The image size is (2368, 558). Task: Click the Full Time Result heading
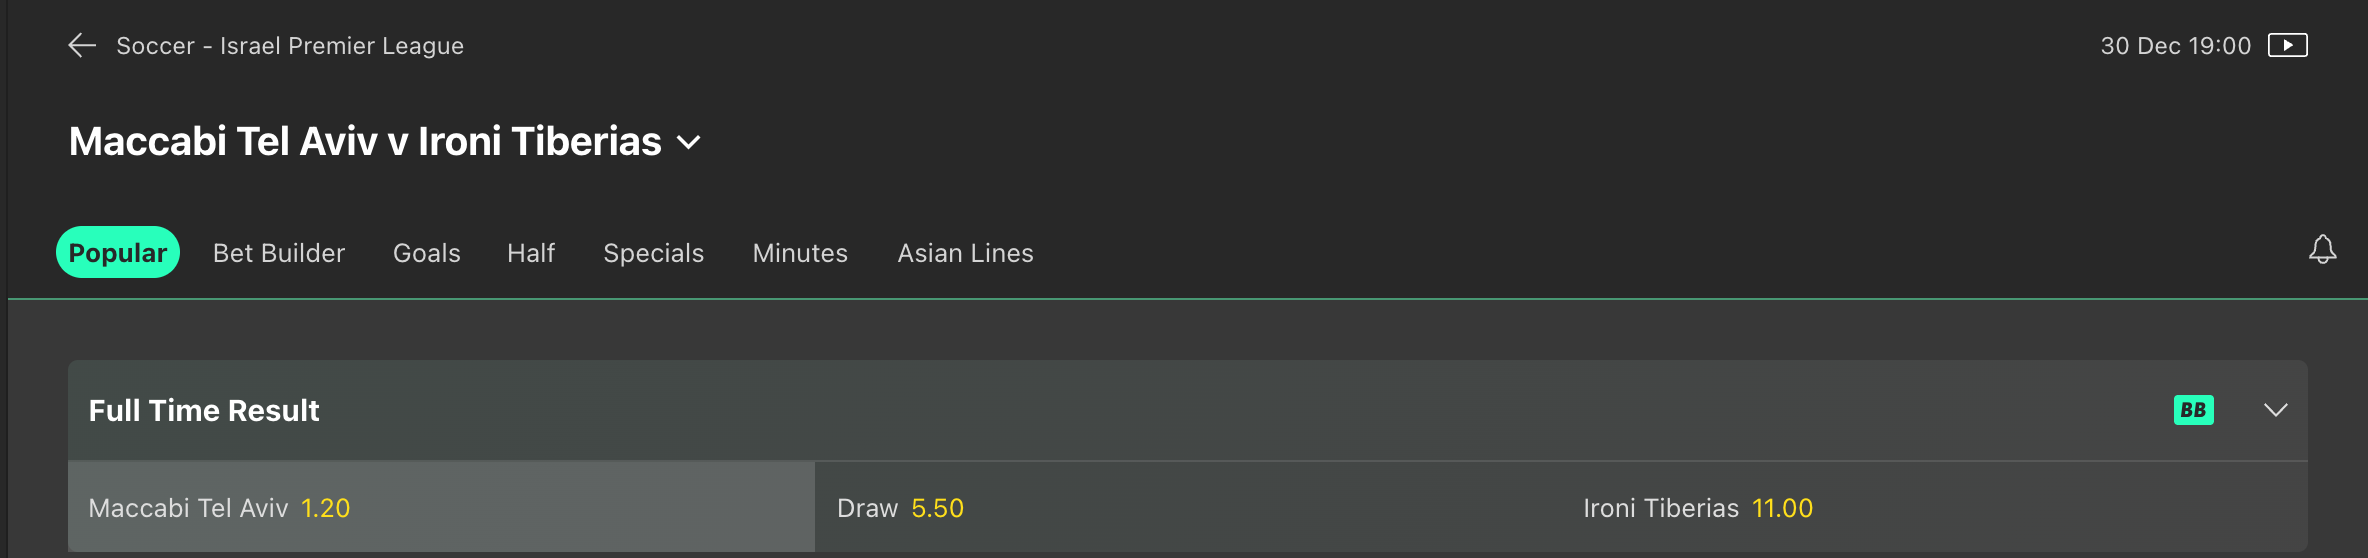(204, 410)
